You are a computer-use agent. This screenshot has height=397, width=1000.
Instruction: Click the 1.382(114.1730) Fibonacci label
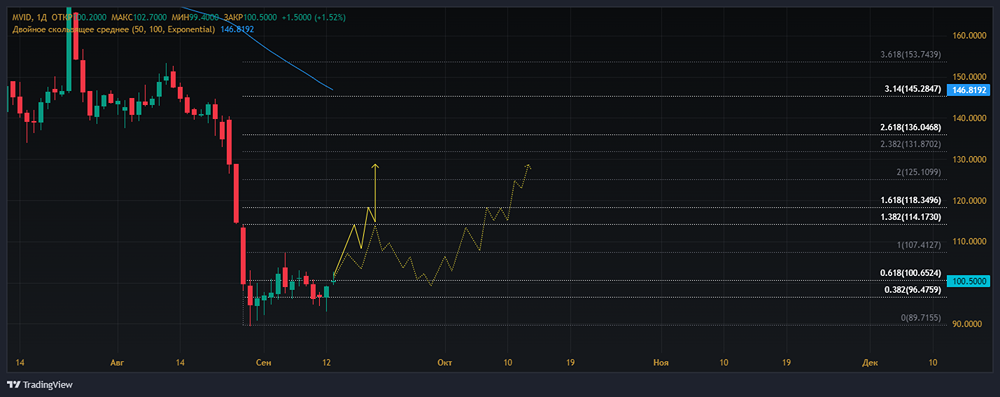point(911,218)
